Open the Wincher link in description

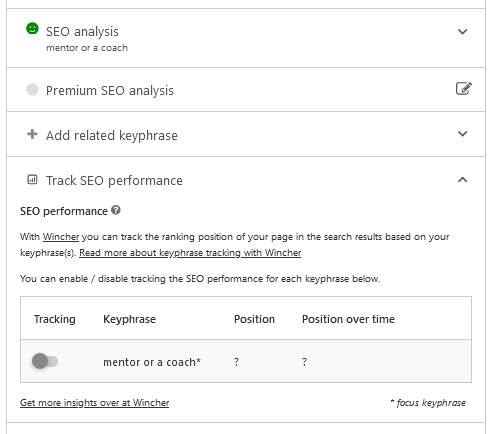click(61, 237)
